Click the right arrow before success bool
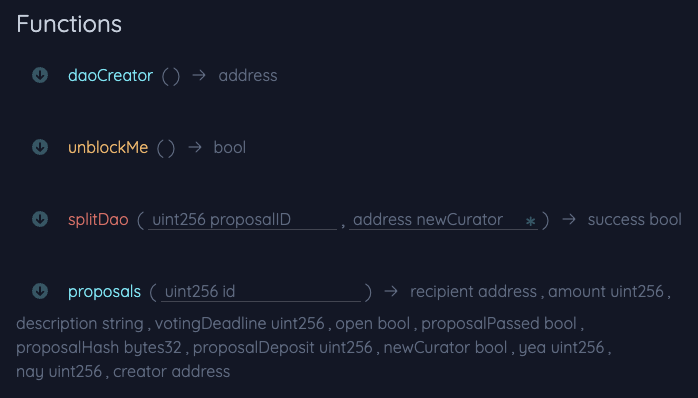 click(569, 219)
